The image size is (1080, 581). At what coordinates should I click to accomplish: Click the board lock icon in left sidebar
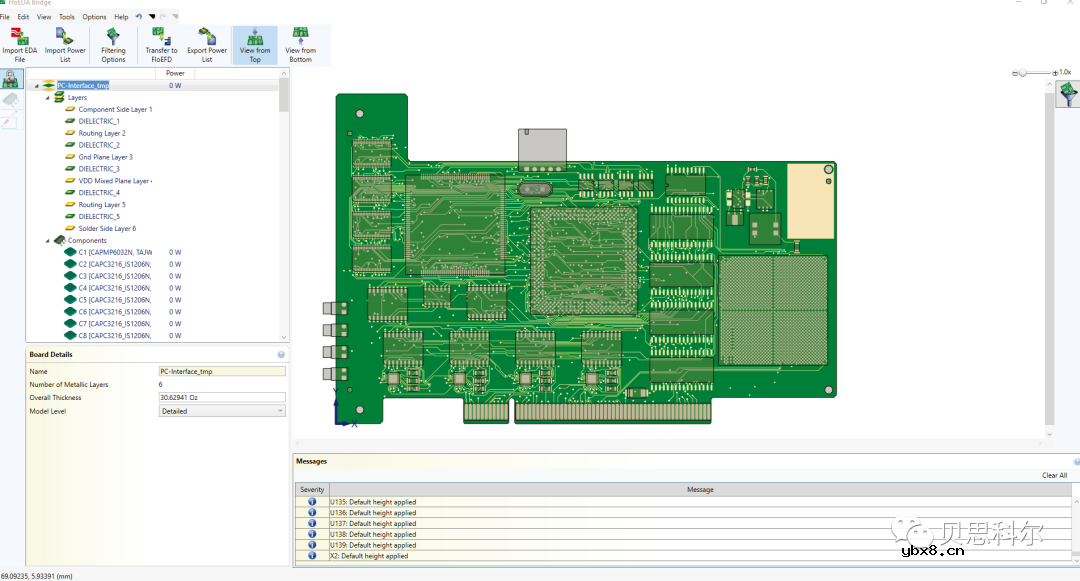(x=11, y=79)
